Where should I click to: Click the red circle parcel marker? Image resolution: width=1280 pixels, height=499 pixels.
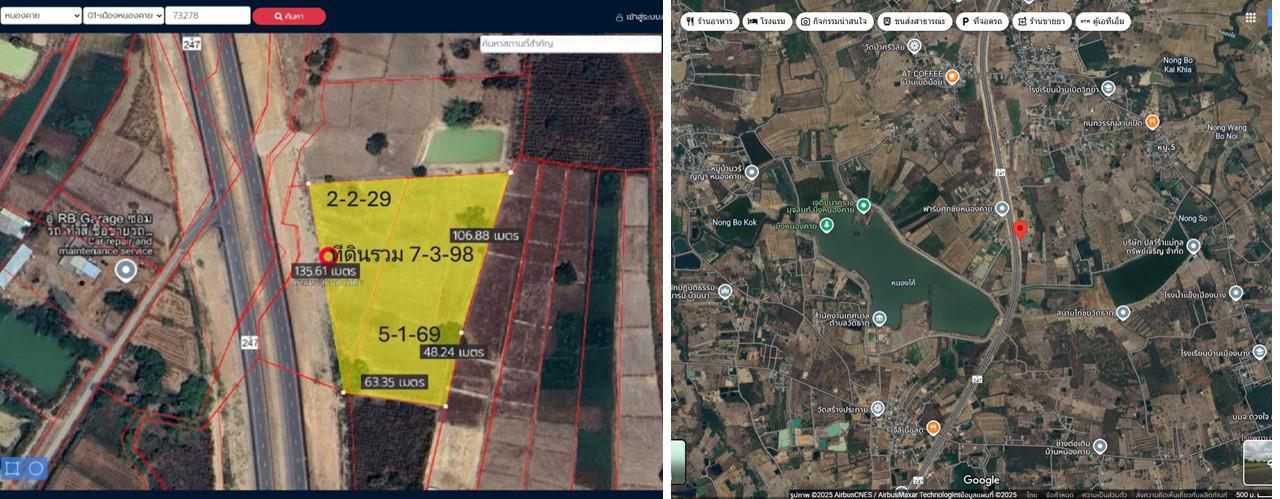[327, 255]
